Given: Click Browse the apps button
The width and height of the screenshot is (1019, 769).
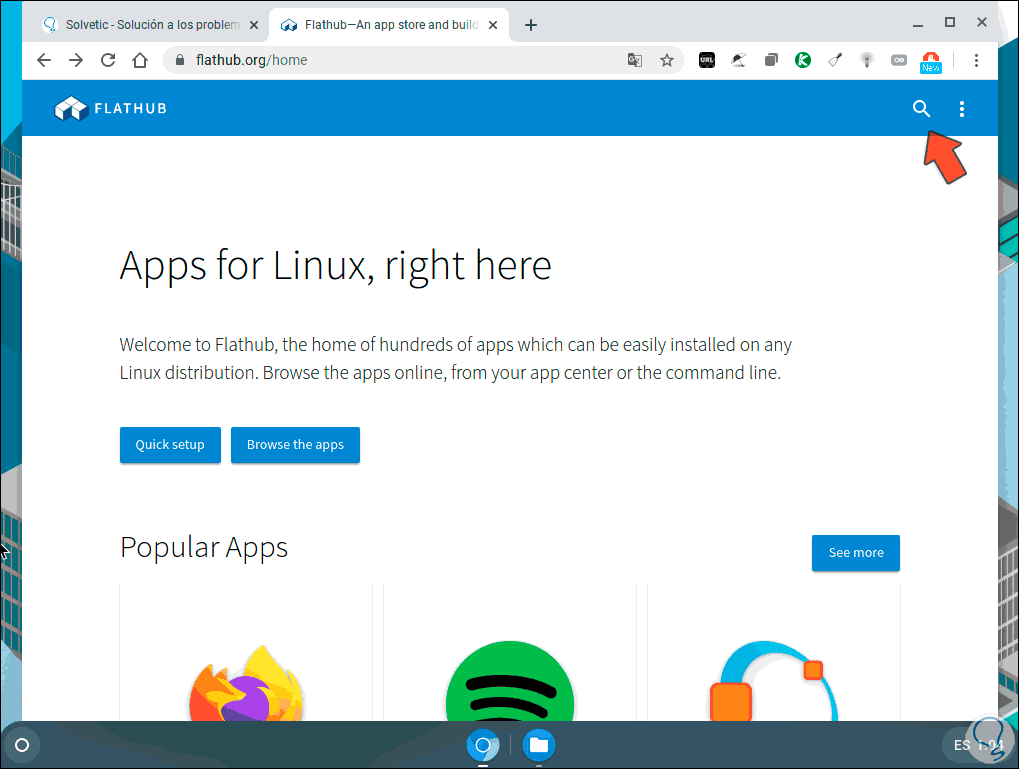Looking at the screenshot, I should pos(295,445).
